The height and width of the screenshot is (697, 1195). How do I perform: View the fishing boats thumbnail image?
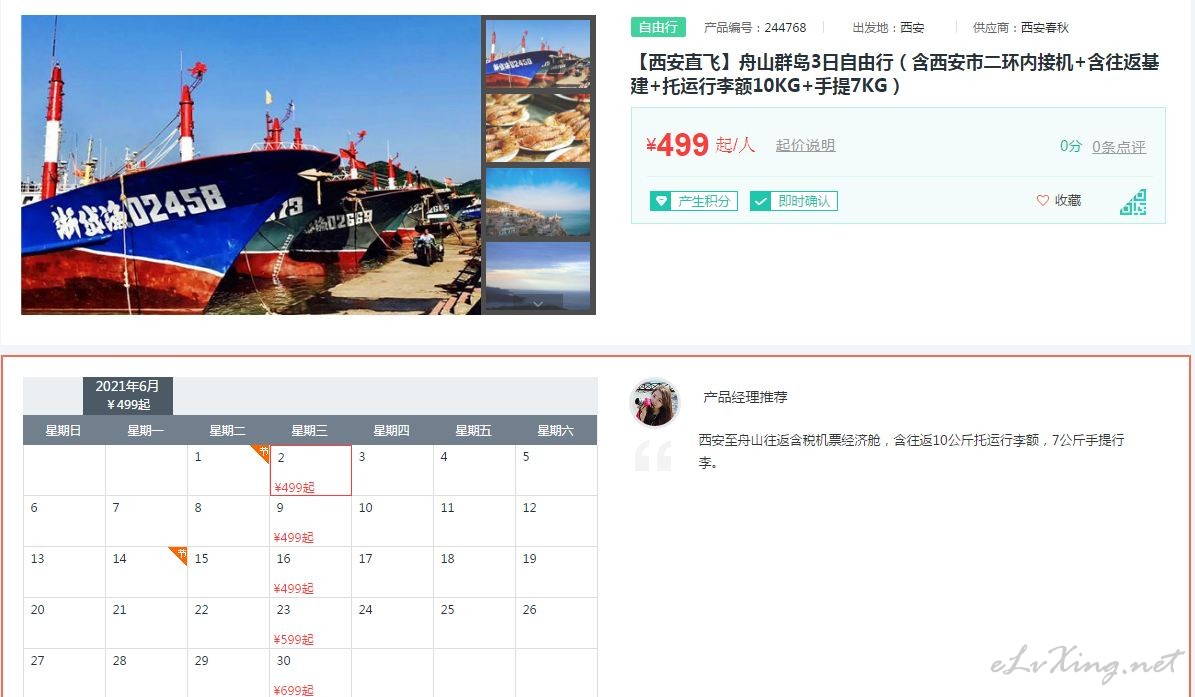tap(538, 53)
